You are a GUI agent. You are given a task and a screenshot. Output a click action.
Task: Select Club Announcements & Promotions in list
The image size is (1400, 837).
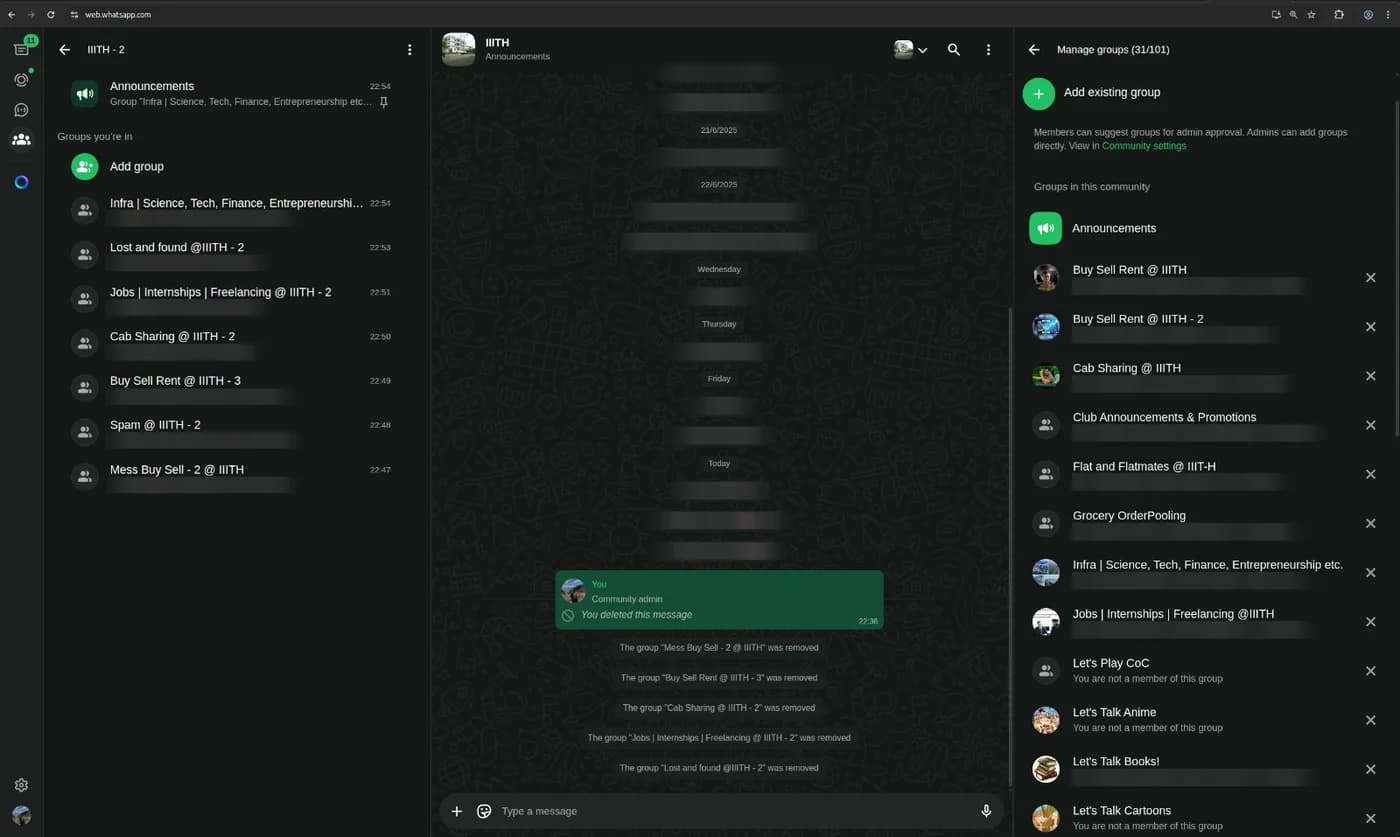(x=1207, y=425)
